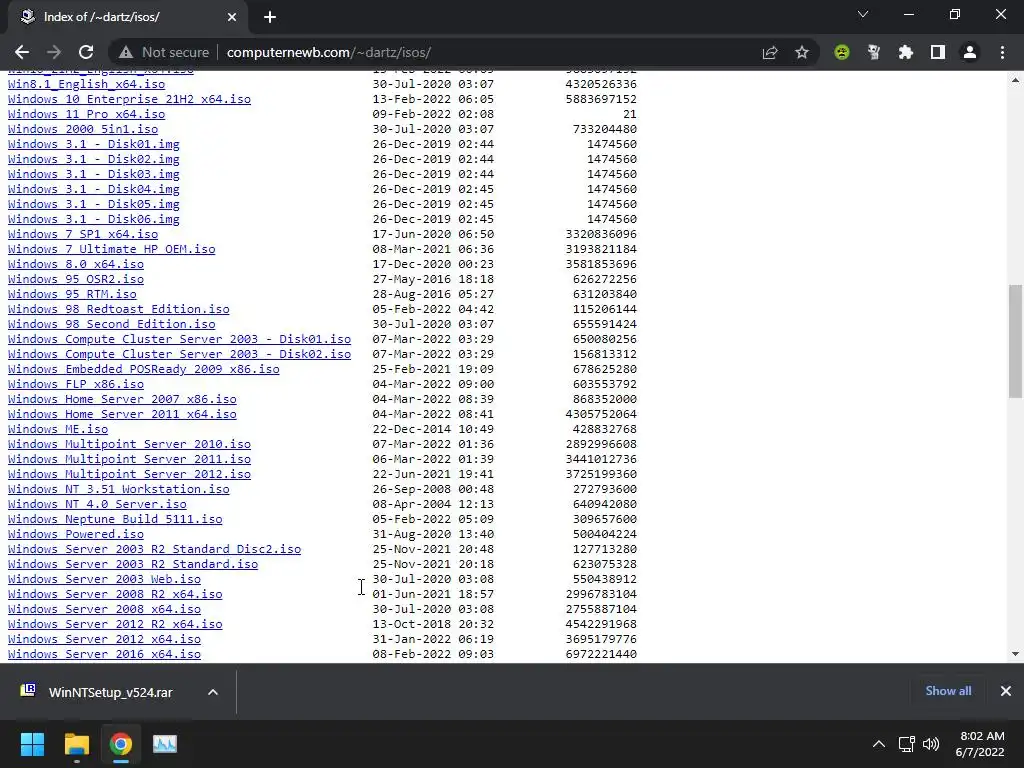1024x768 pixels.
Task: Open File Explorer from the taskbar
Action: pyautogui.click(x=76, y=744)
